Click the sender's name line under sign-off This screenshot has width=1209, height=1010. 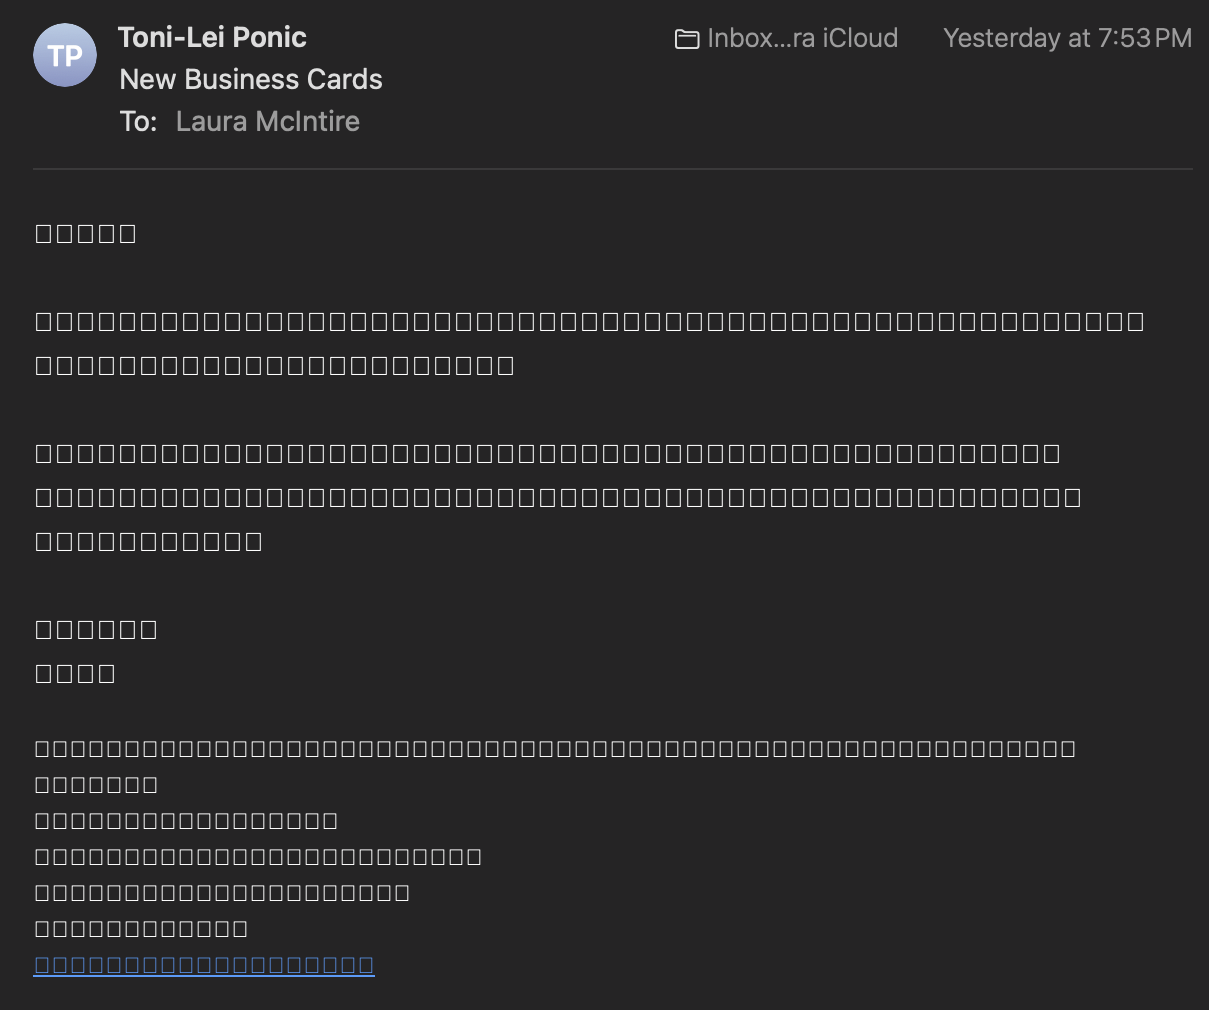[75, 673]
